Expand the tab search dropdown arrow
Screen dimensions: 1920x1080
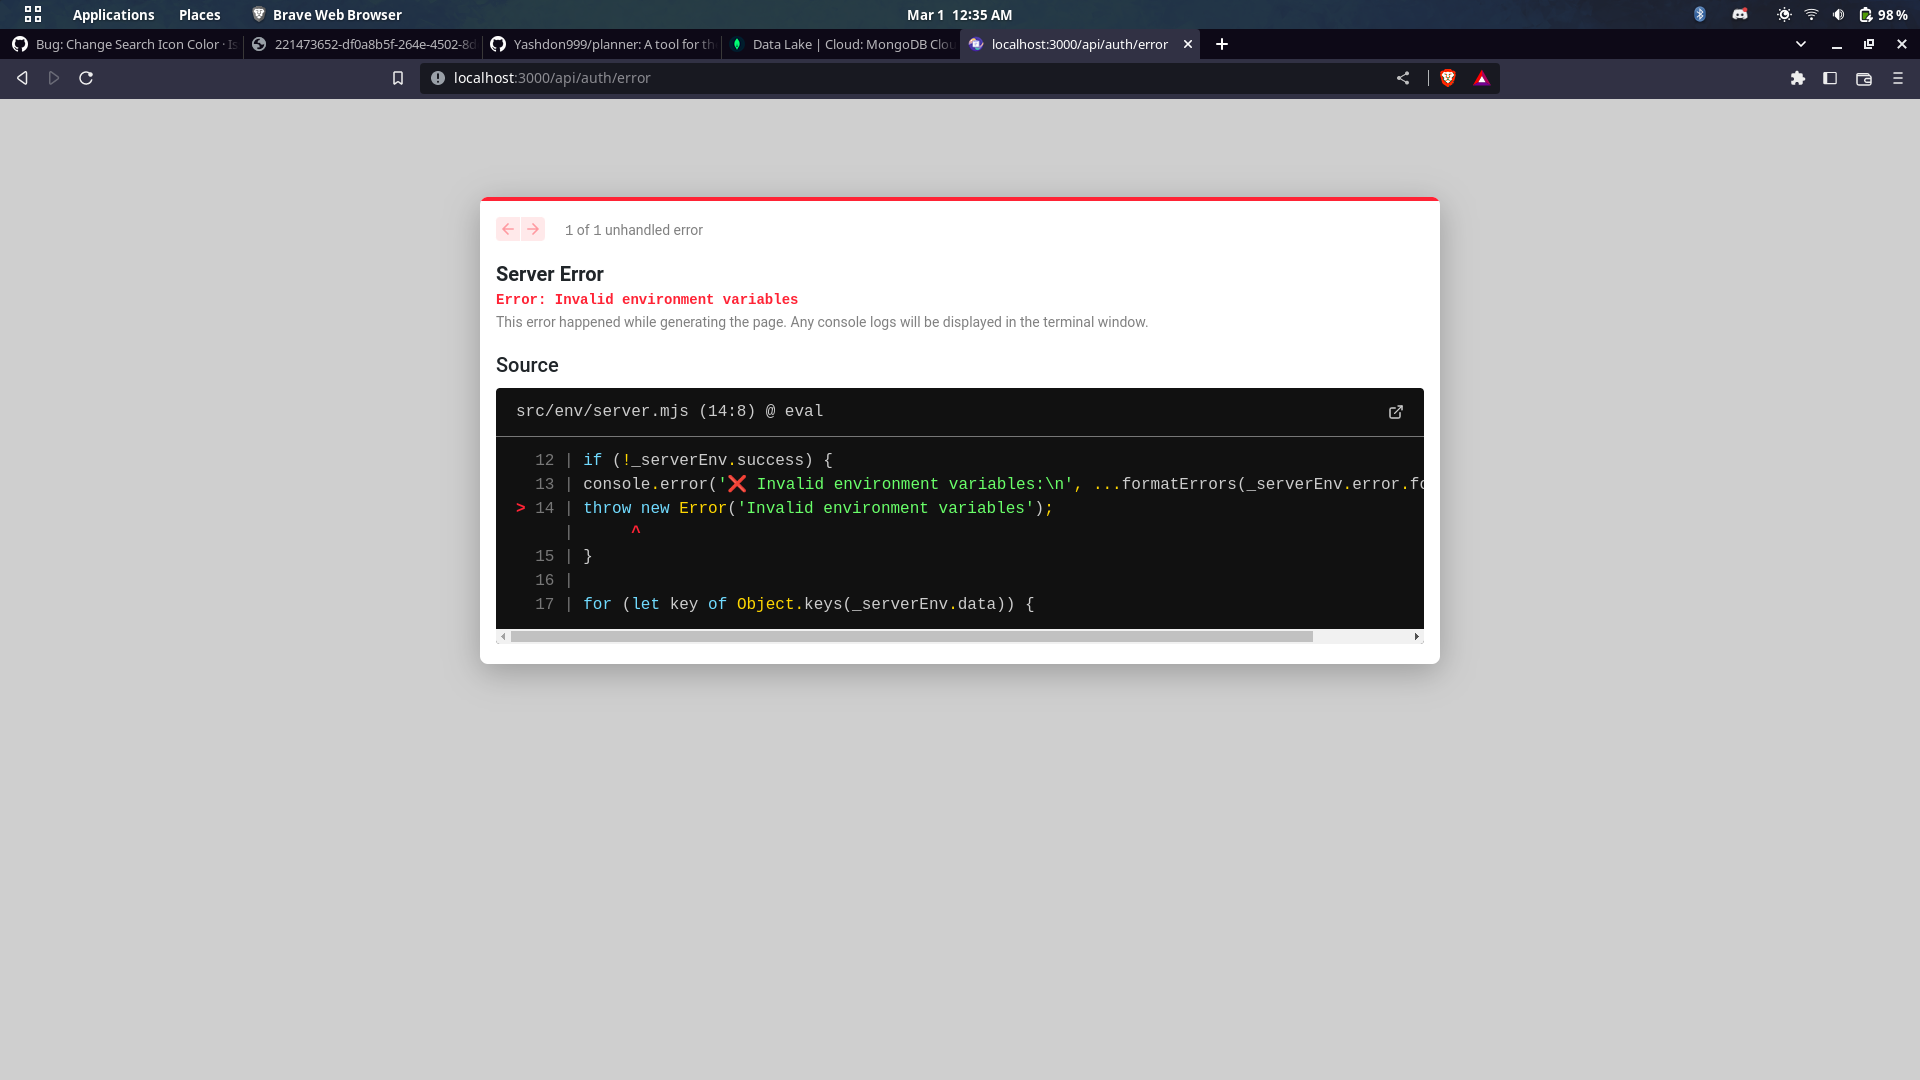coord(1801,44)
